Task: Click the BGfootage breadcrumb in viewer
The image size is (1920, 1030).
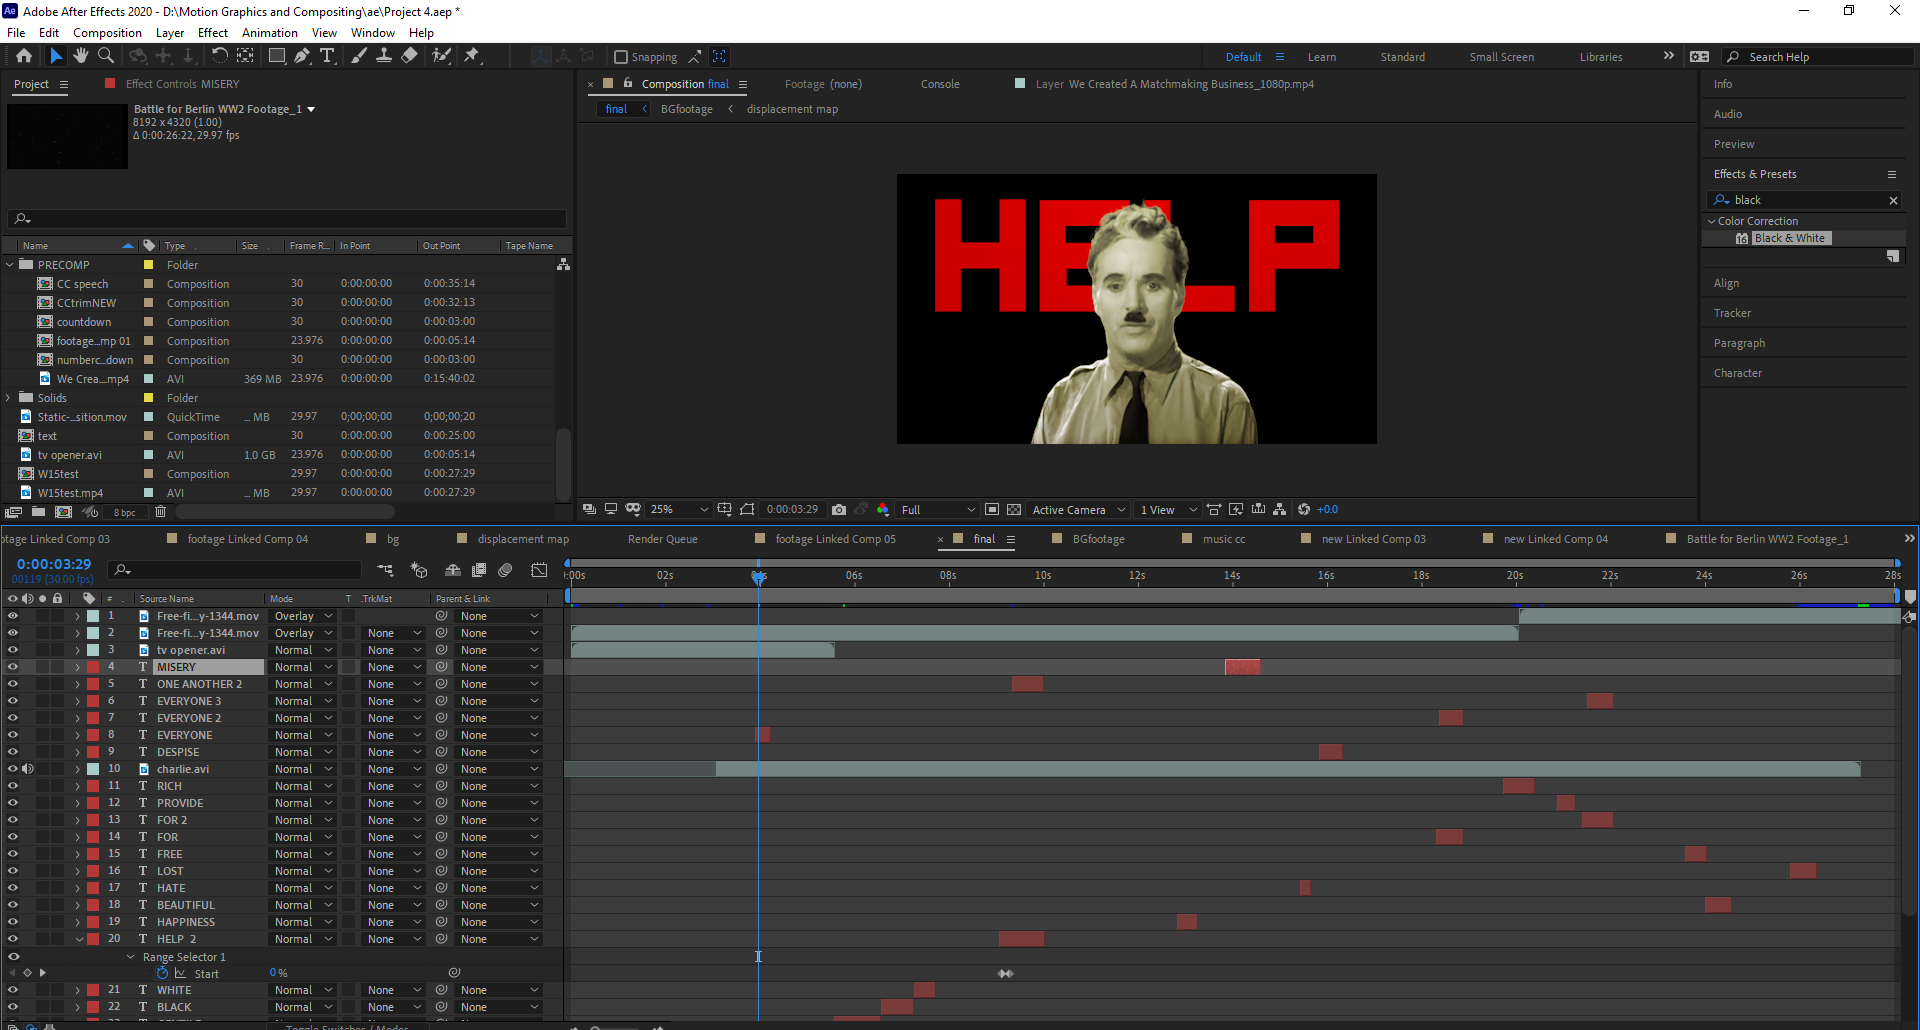Action: [x=687, y=109]
